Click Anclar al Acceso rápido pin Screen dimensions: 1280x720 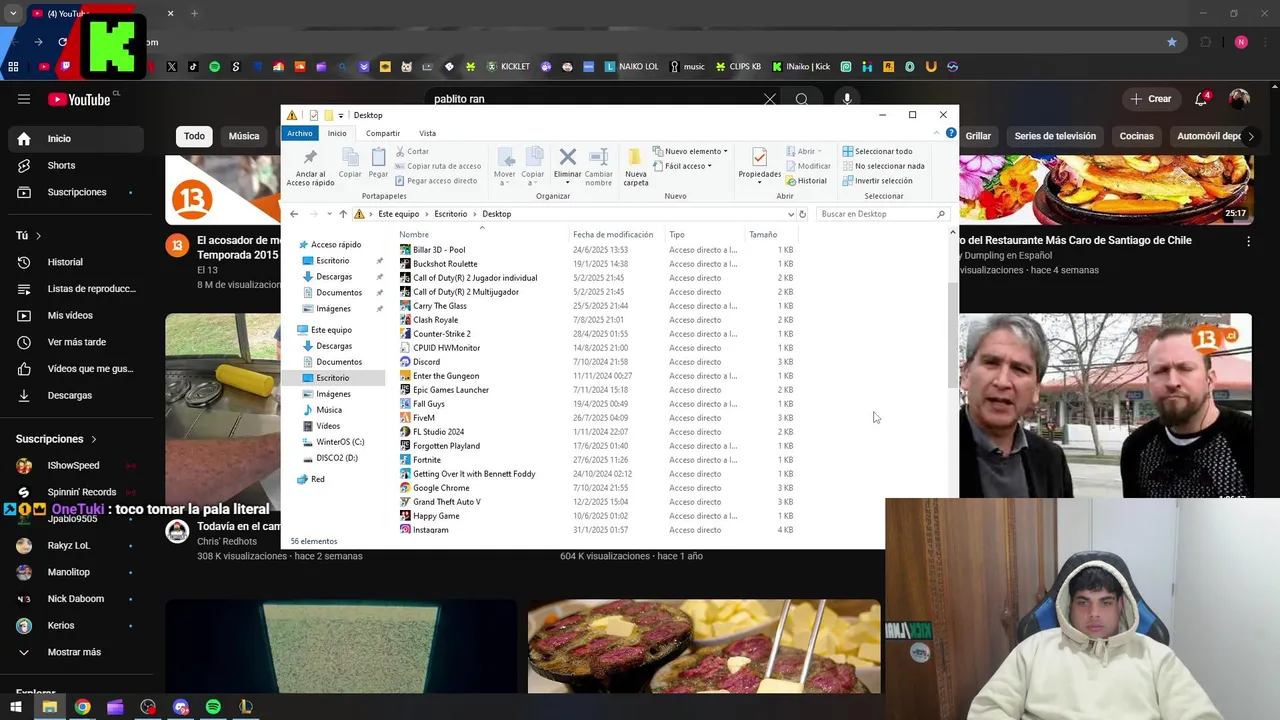pos(310,157)
